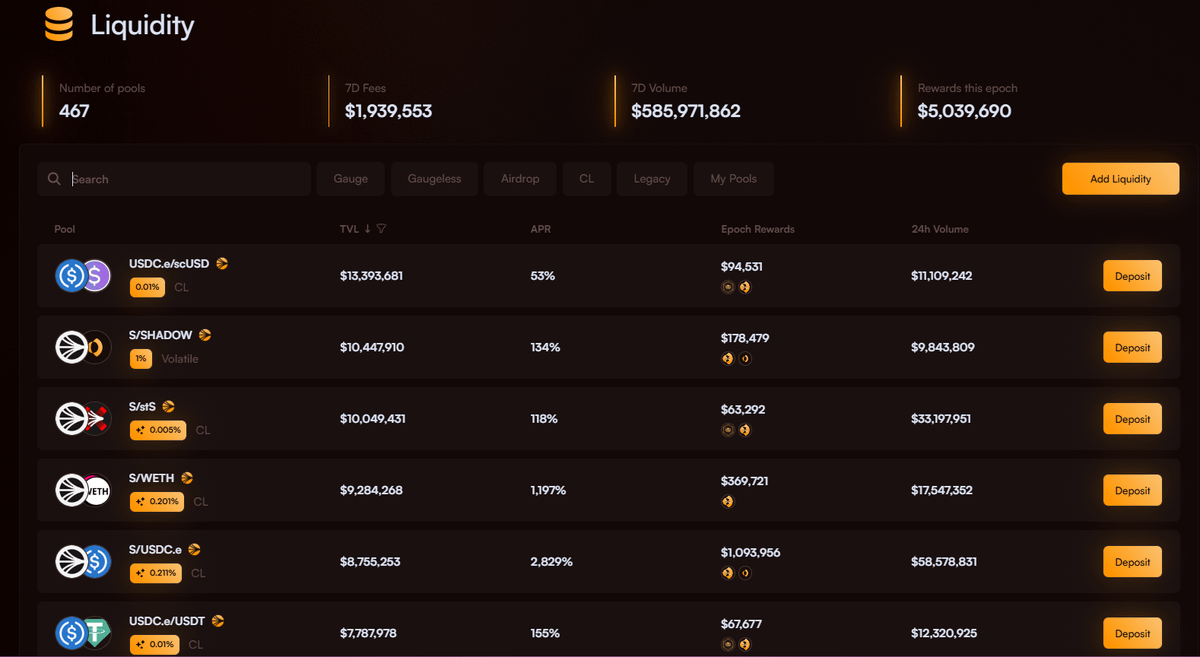Screen dimensions: 1200x657
Task: Click the Add Liquidity button
Action: coord(1120,179)
